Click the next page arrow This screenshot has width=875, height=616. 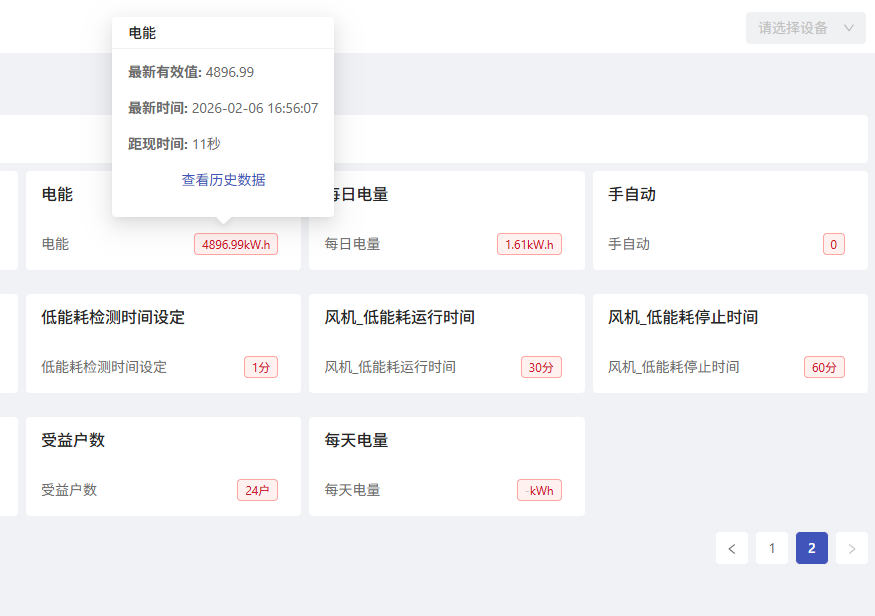[x=851, y=548]
